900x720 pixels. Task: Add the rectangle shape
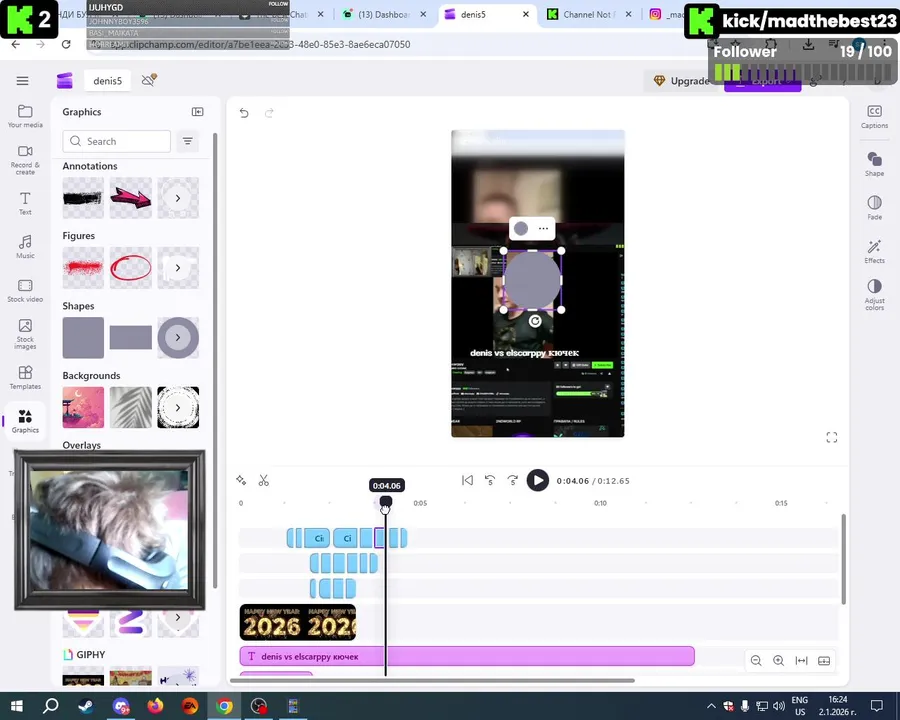click(x=131, y=338)
